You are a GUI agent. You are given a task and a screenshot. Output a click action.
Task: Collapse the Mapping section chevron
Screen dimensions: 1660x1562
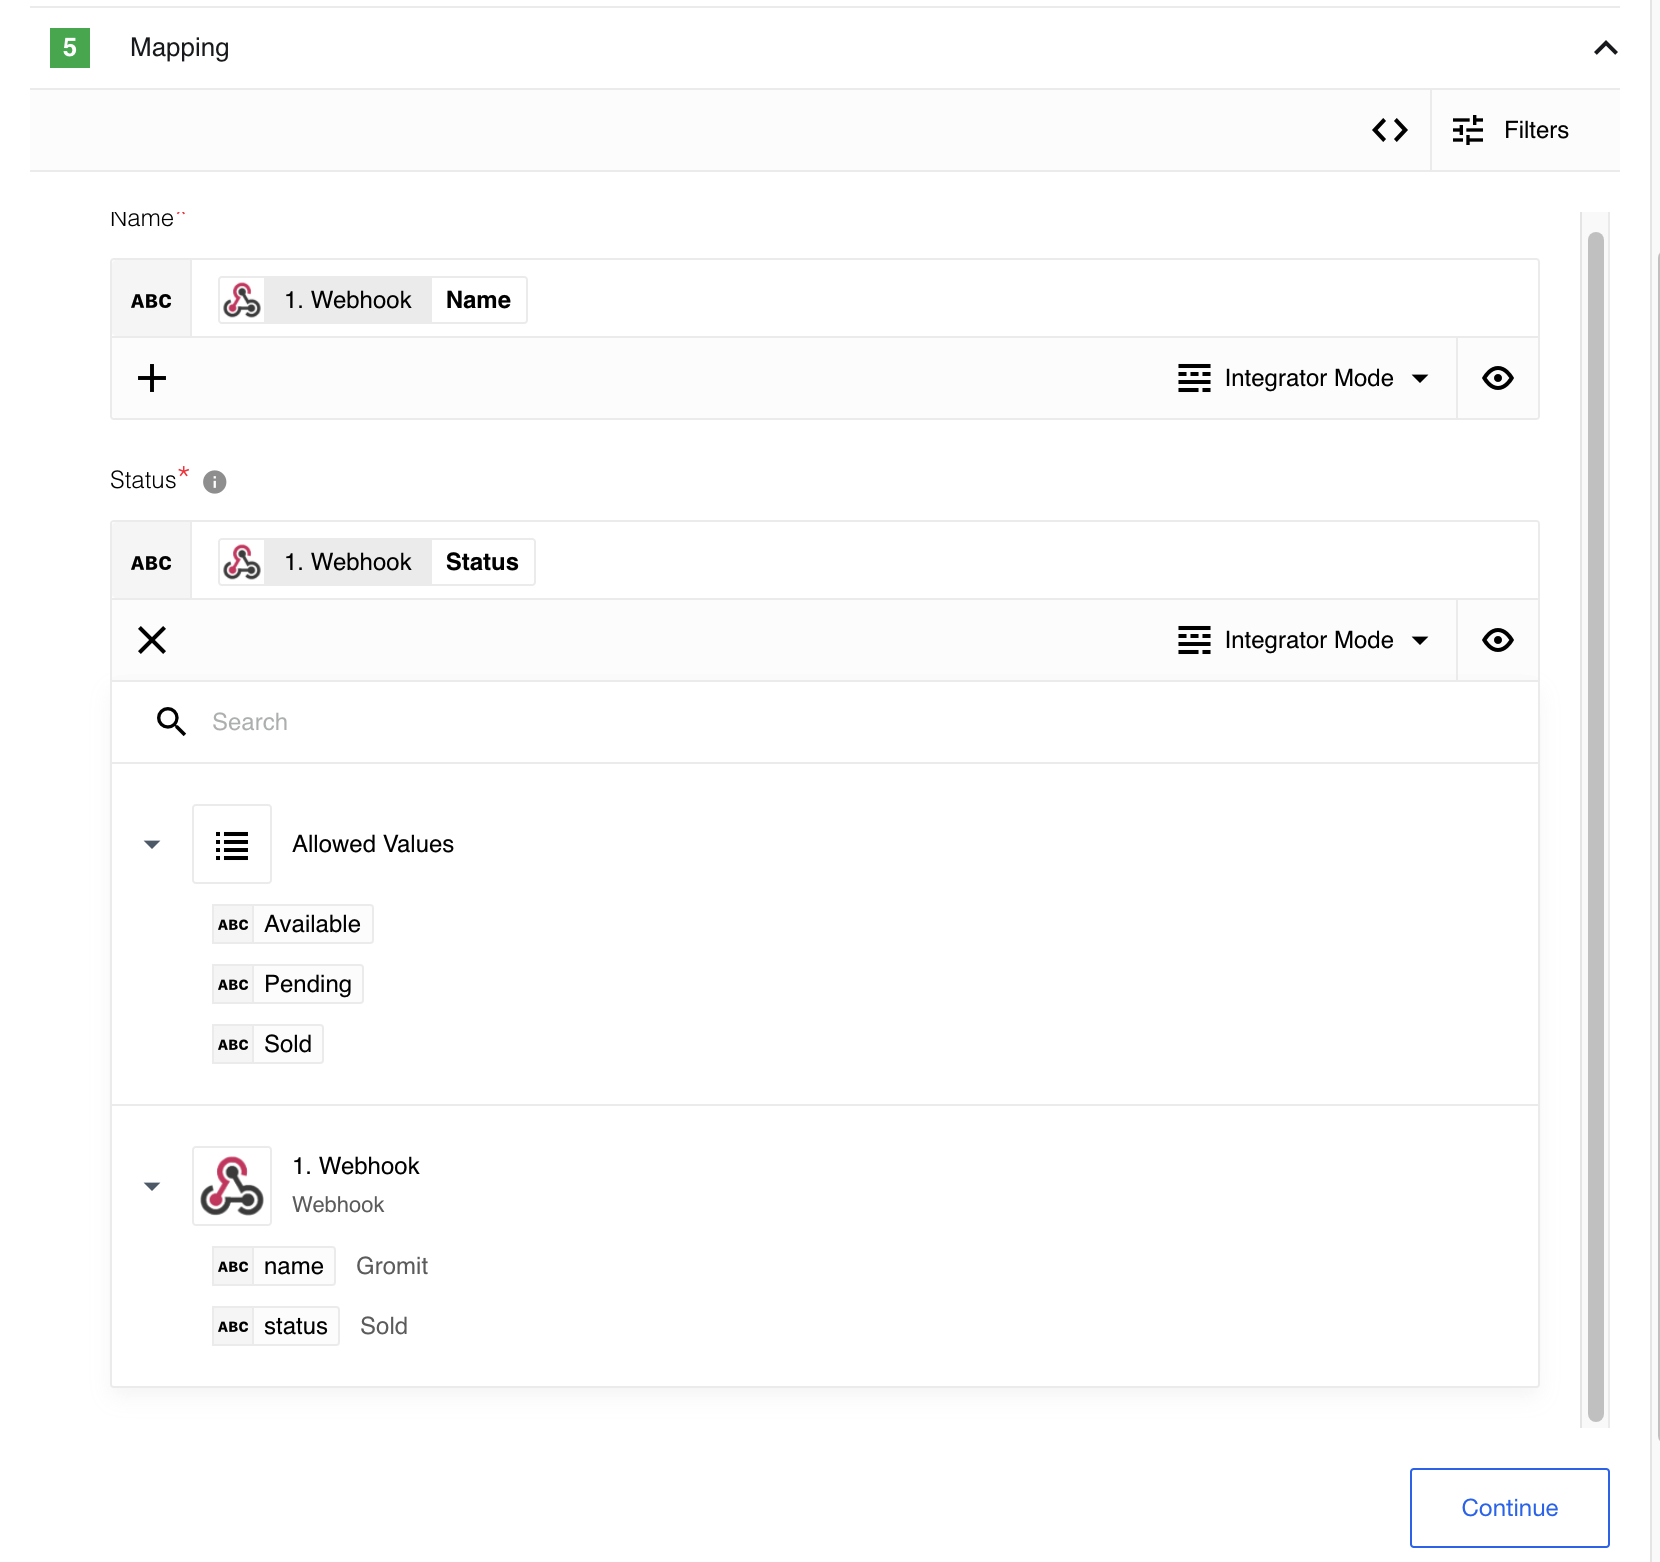(1606, 48)
